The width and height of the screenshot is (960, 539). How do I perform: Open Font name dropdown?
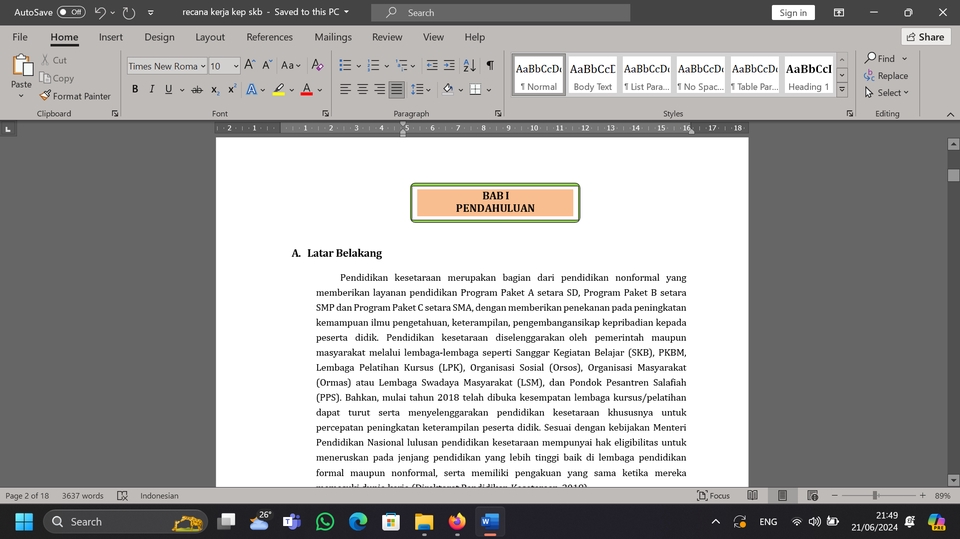click(x=203, y=66)
